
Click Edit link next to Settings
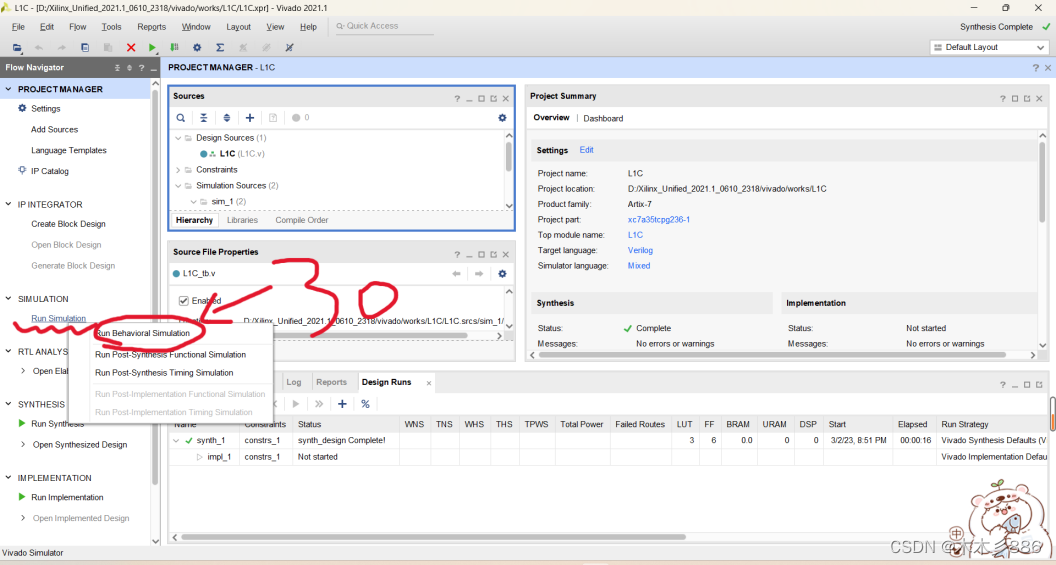(587, 150)
